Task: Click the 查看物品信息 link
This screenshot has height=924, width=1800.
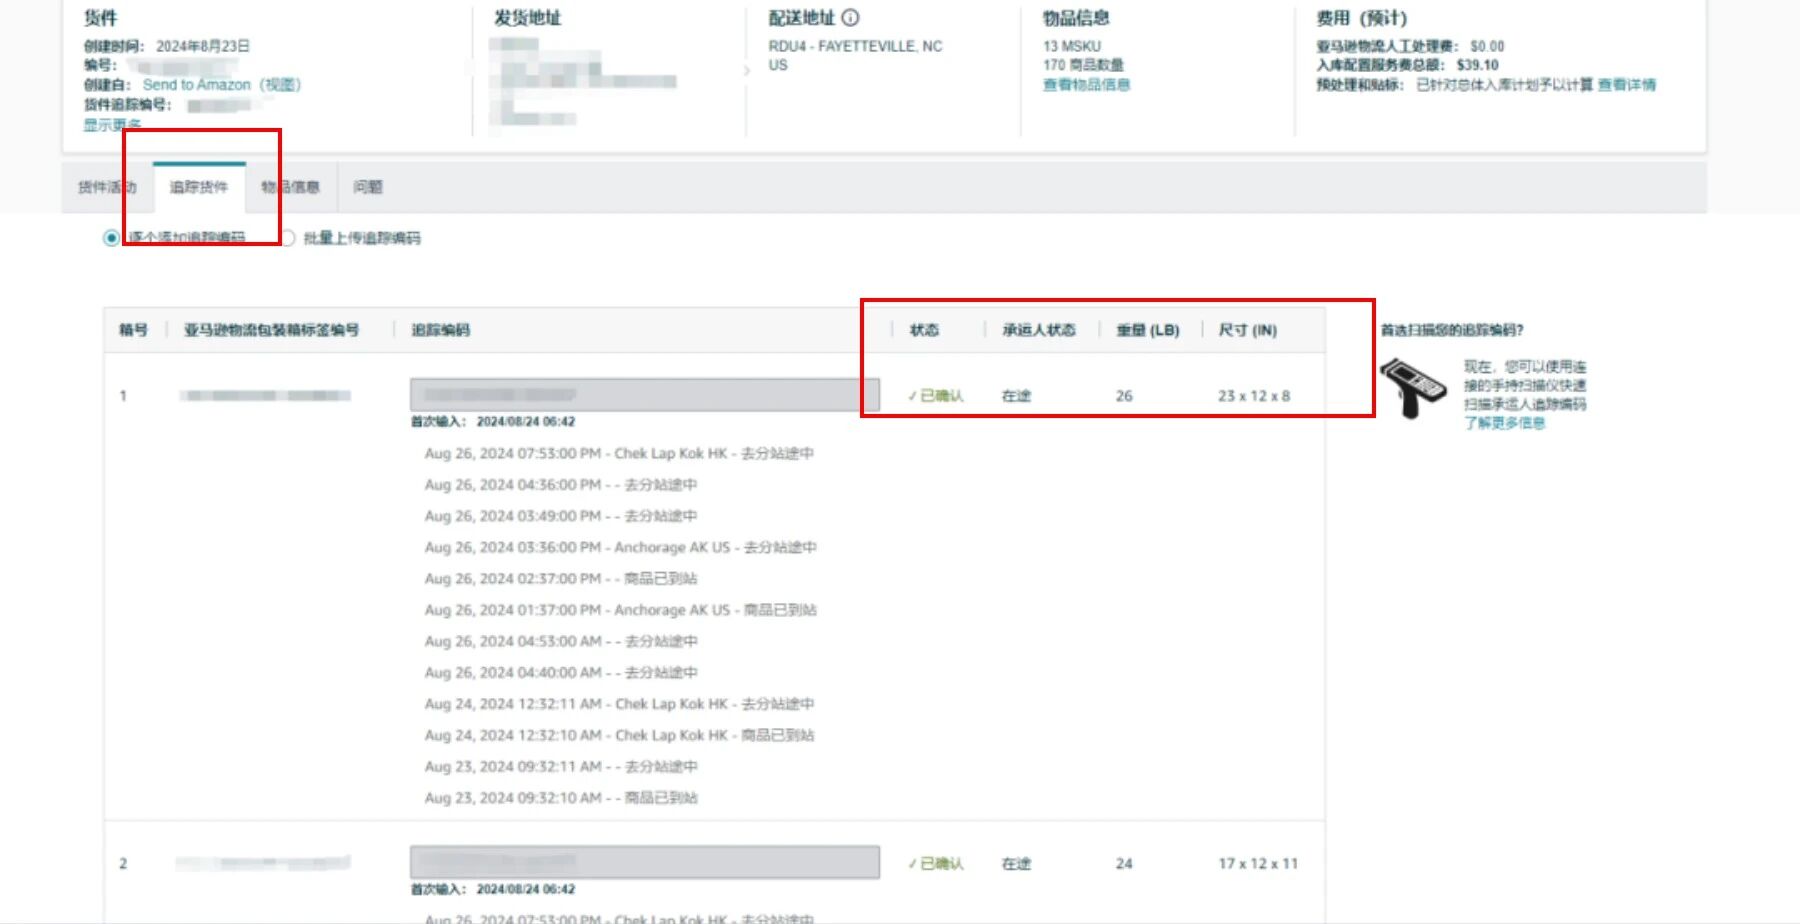Action: [1086, 85]
